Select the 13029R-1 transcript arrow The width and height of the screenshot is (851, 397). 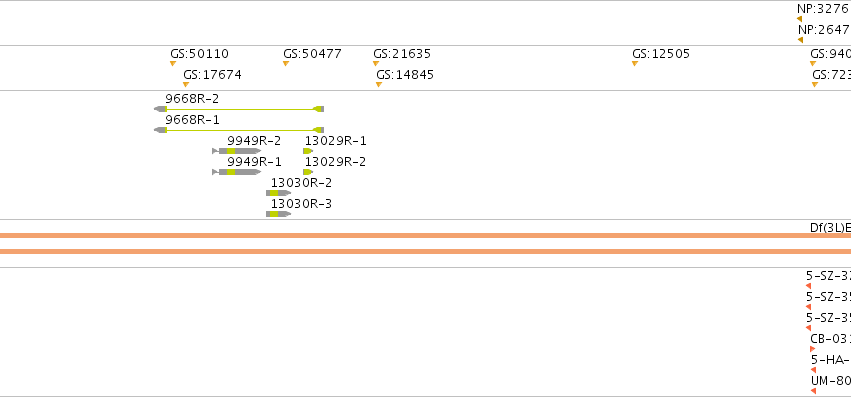pyautogui.click(x=308, y=151)
